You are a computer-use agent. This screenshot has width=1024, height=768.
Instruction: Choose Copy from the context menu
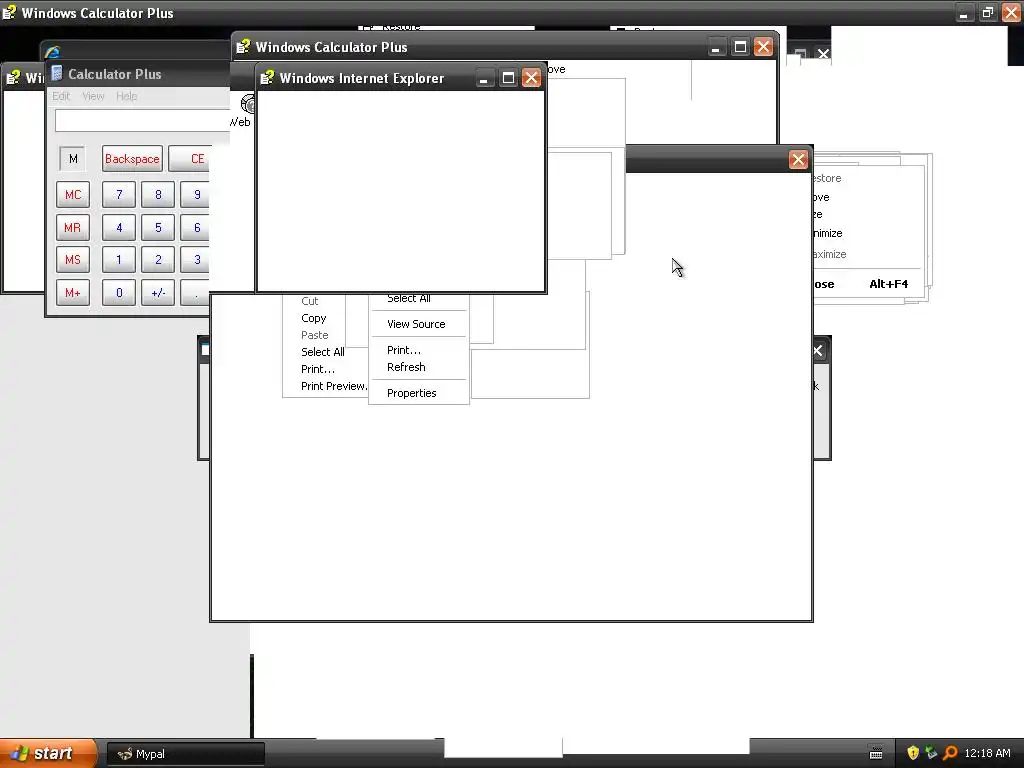point(313,318)
